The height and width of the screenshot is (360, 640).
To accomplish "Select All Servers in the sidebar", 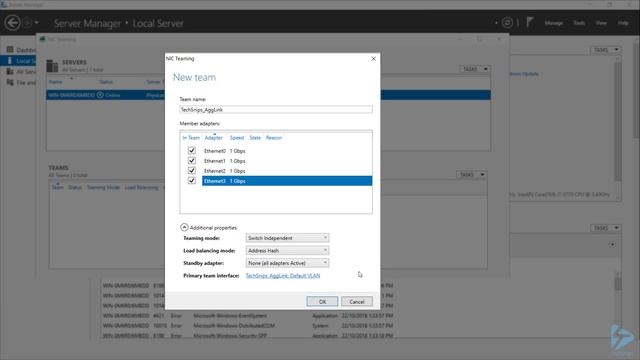I will pyautogui.click(x=21, y=72).
